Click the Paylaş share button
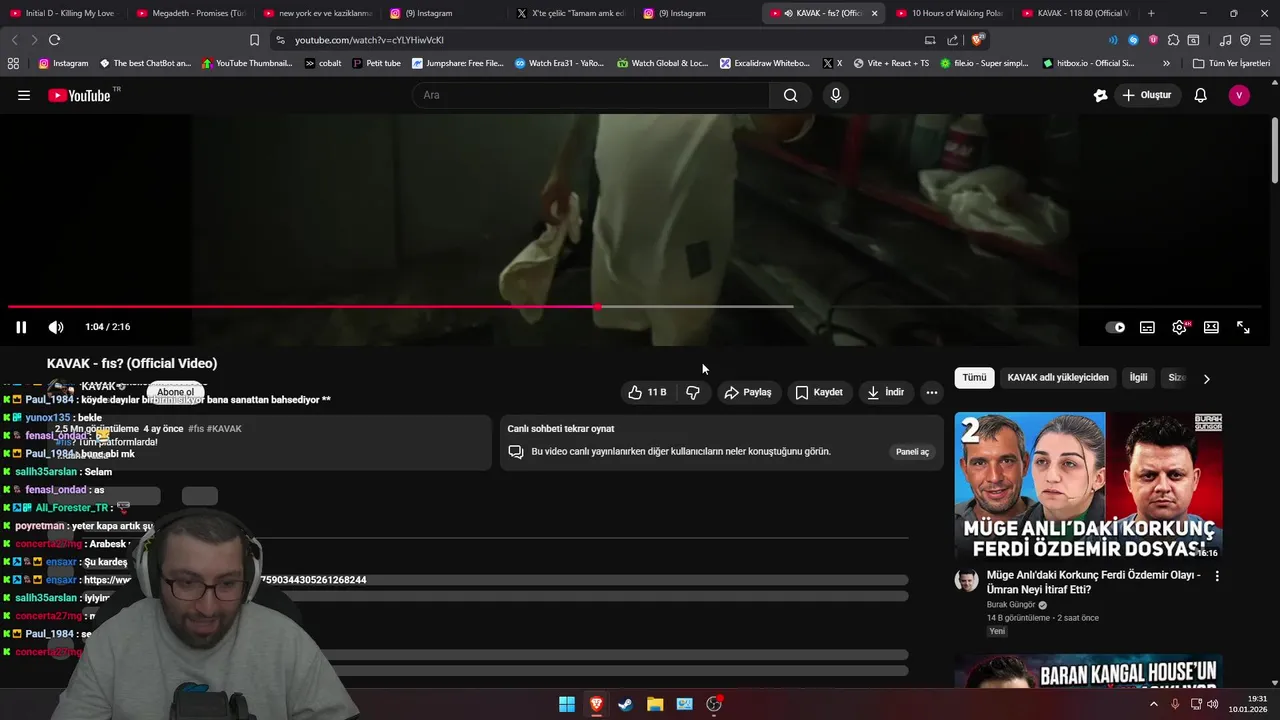This screenshot has height=720, width=1280. click(748, 392)
